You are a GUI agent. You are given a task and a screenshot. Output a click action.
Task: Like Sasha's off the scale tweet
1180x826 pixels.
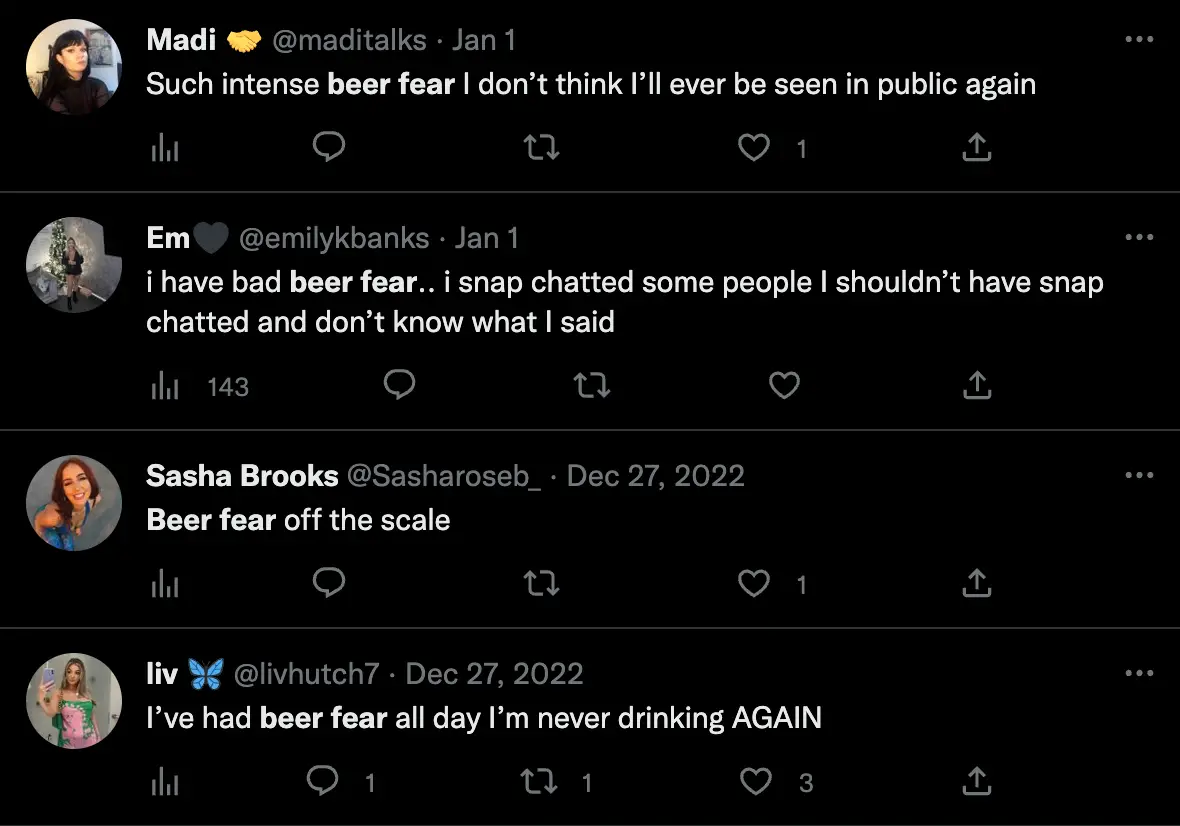point(753,583)
